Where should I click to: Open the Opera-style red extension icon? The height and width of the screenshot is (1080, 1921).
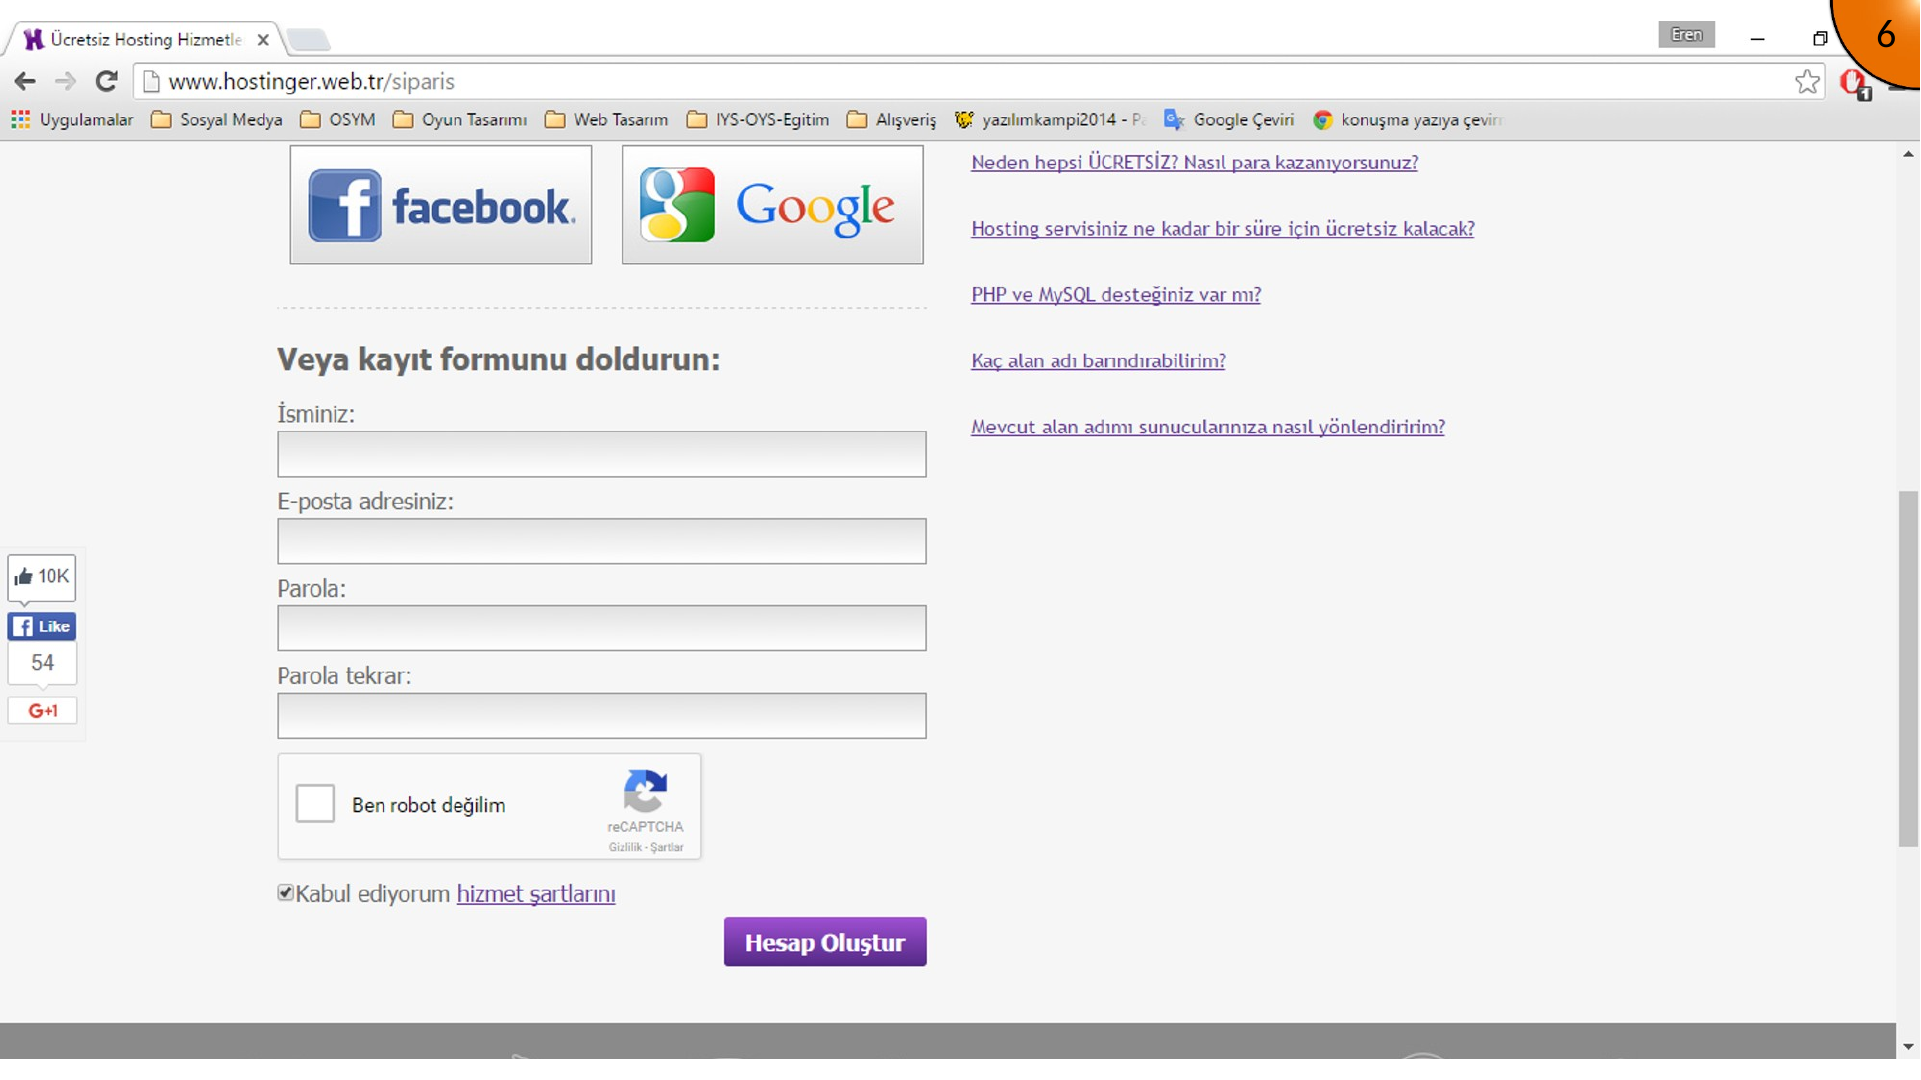[x=1854, y=83]
